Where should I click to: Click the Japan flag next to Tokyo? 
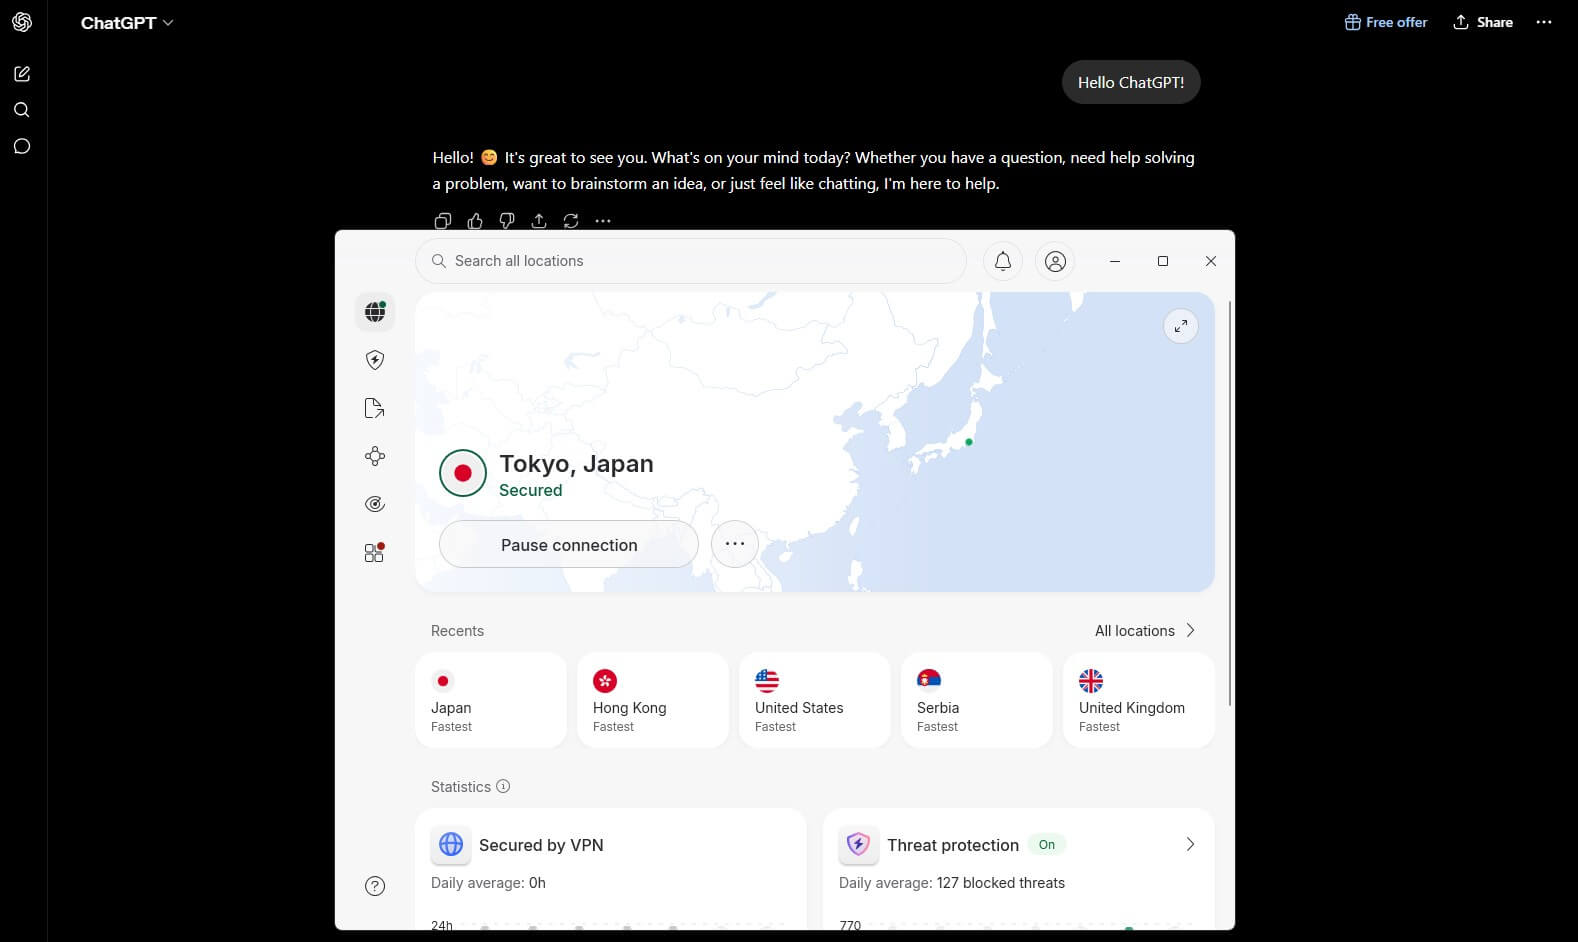[x=463, y=473]
